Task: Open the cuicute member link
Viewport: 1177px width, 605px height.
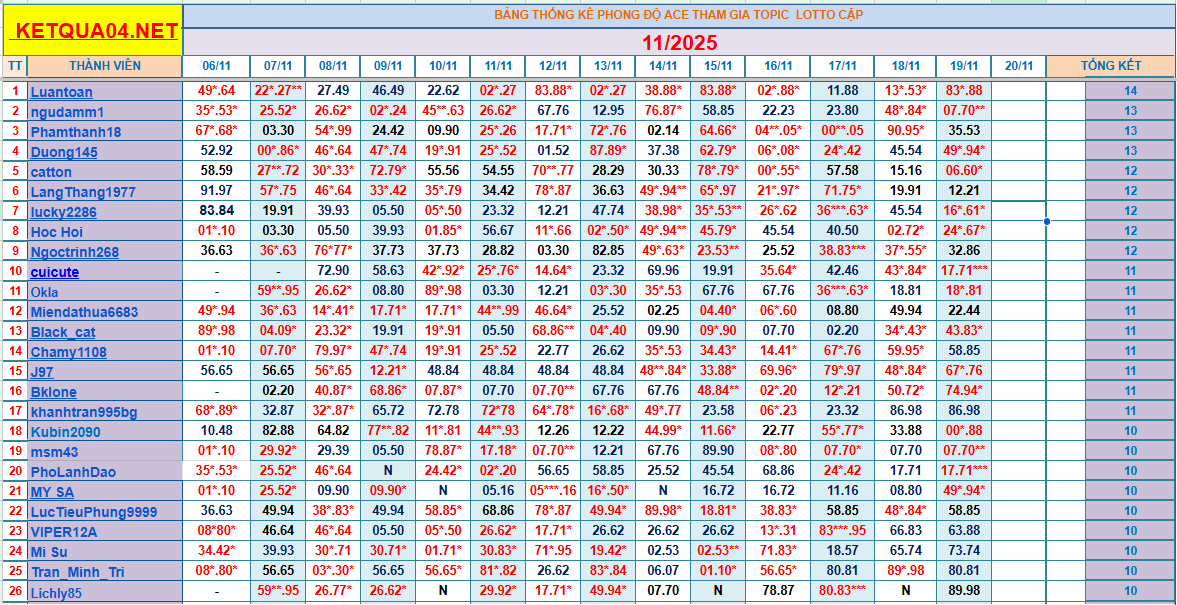Action: click(55, 272)
